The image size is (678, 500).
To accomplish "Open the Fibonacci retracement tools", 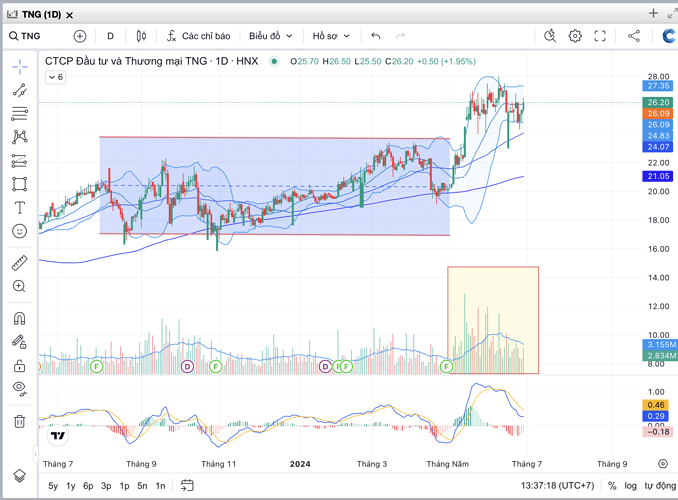I will (x=19, y=114).
